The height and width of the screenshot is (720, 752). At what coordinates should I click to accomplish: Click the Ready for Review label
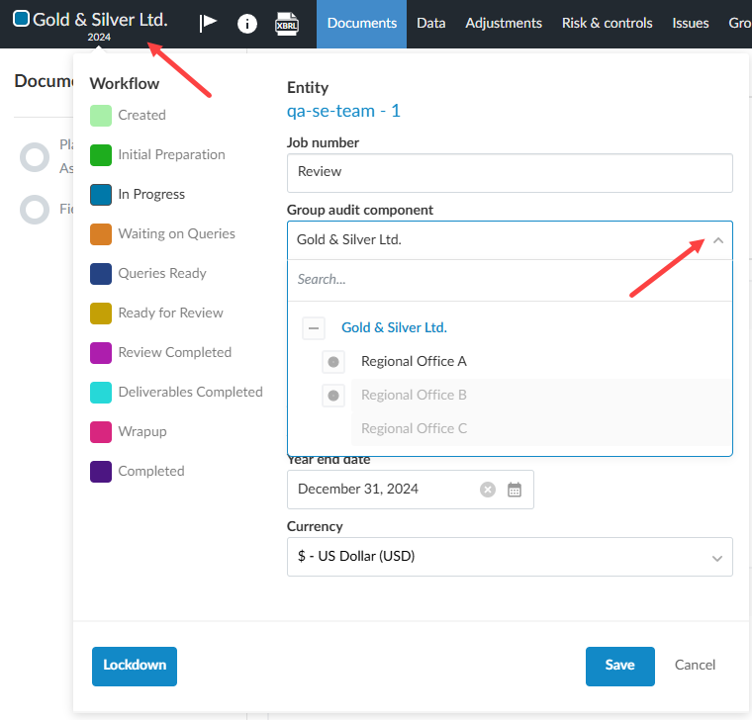171,313
